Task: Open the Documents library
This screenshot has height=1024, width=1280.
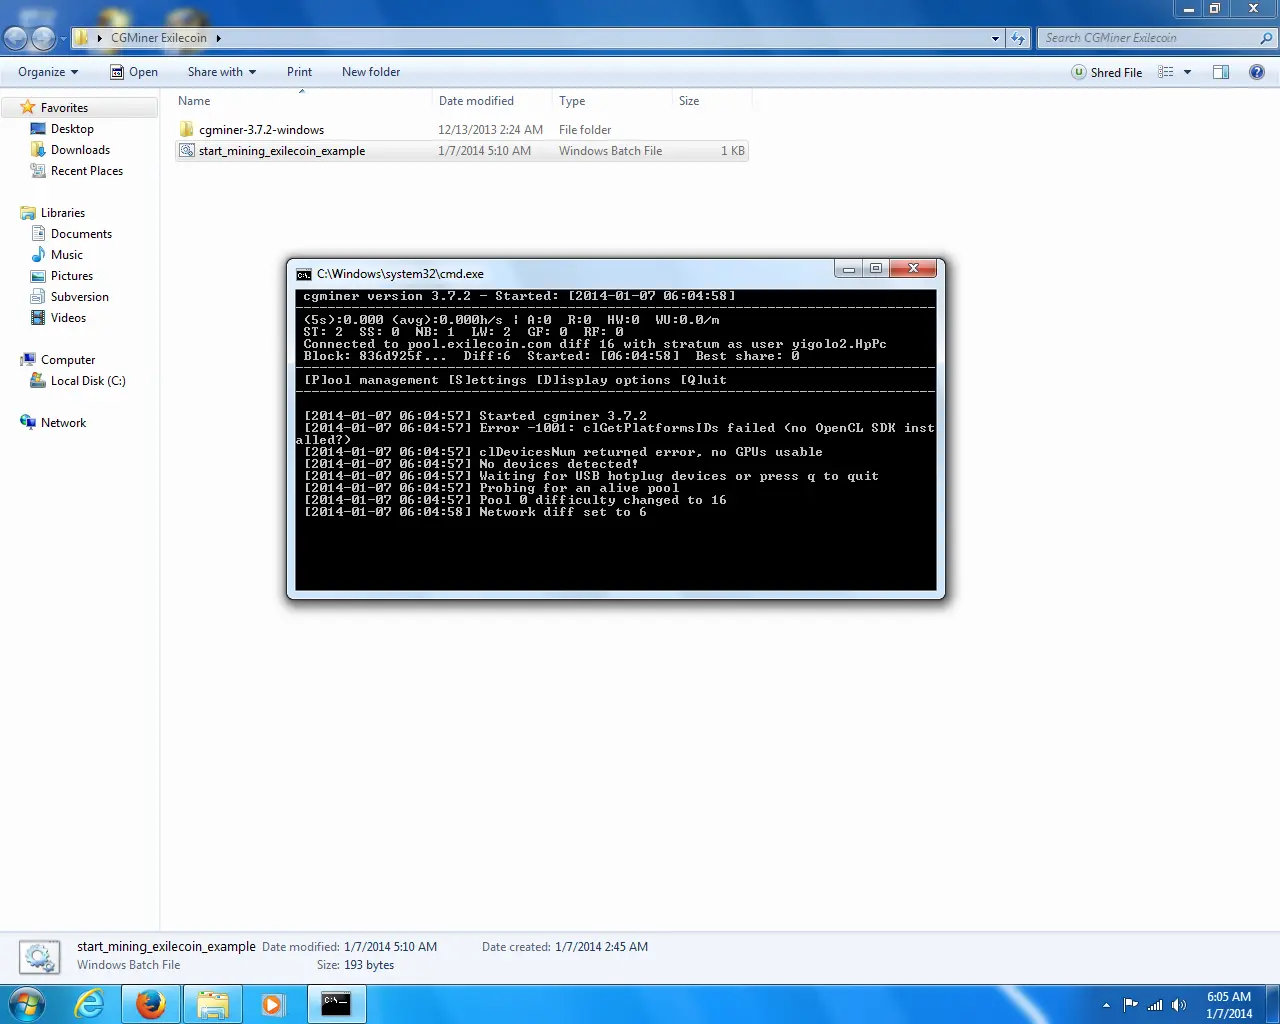Action: pyautogui.click(x=81, y=234)
